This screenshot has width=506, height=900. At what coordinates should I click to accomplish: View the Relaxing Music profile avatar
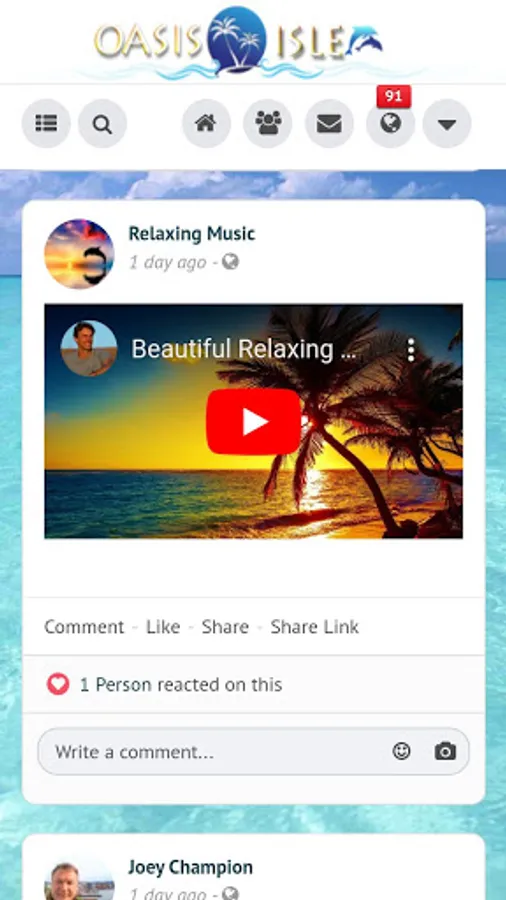tap(79, 254)
